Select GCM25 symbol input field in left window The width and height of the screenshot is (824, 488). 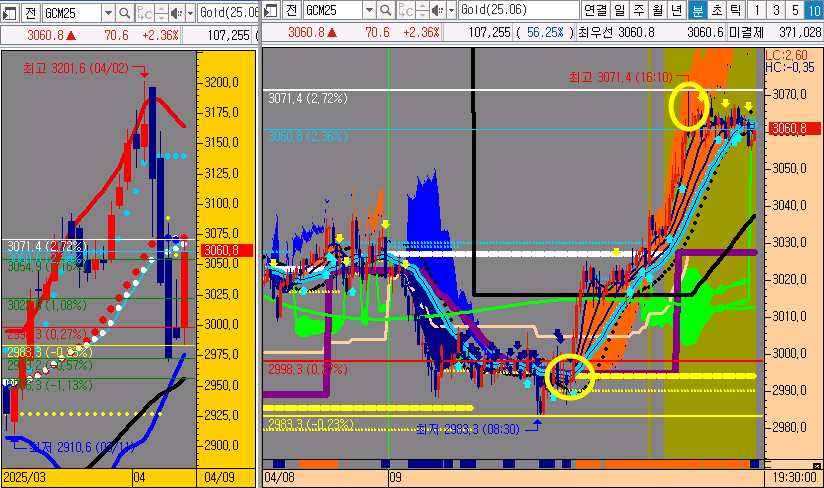[72, 13]
